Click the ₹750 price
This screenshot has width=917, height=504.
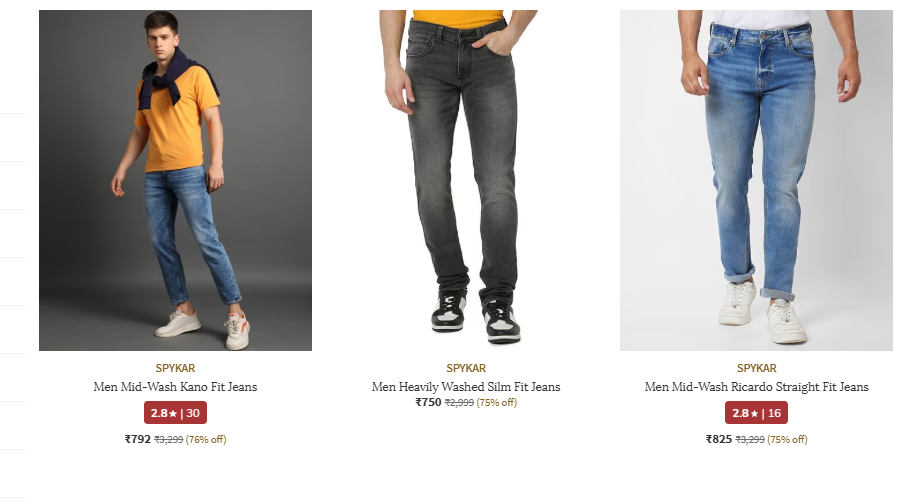[428, 402]
